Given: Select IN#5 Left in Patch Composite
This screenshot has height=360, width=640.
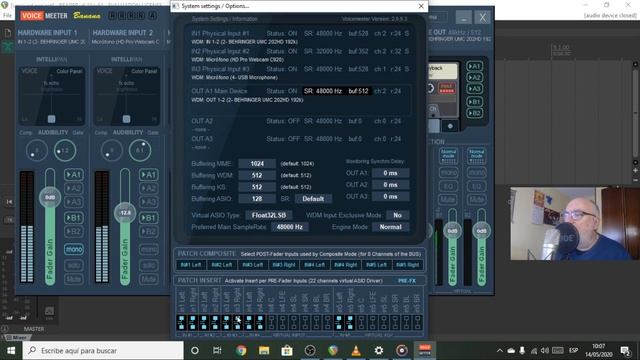Looking at the screenshot, I should [x=376, y=265].
